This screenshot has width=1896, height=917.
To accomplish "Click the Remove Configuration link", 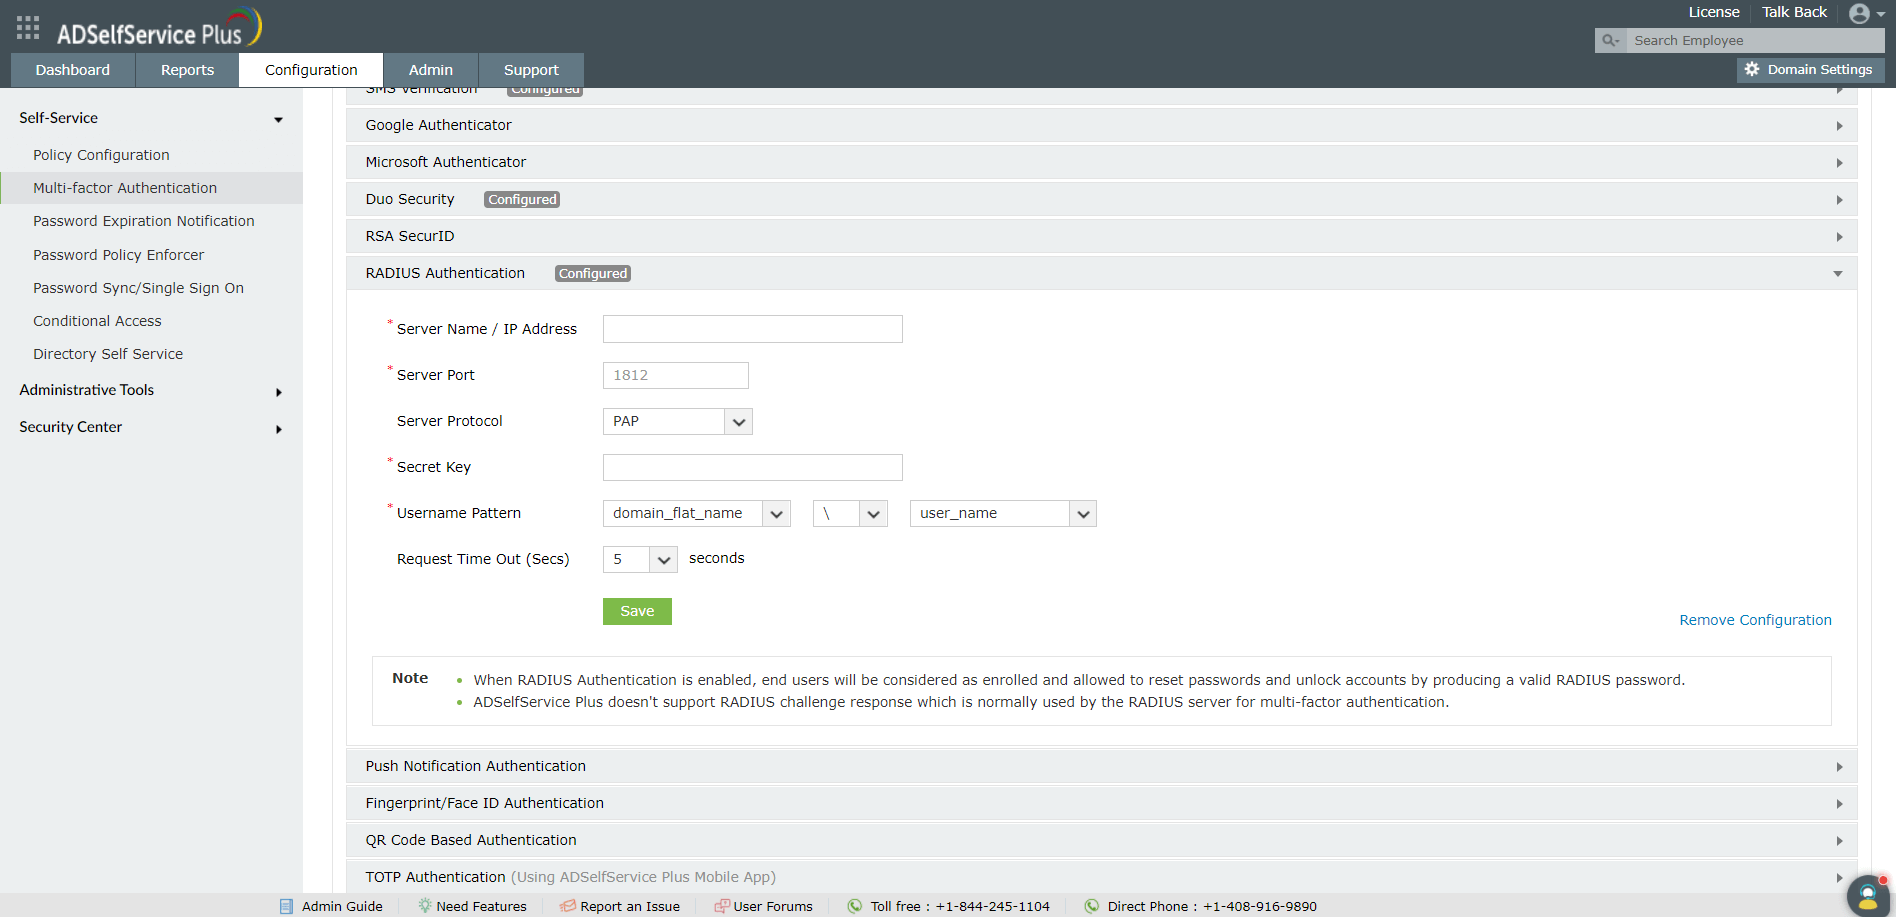I will pyautogui.click(x=1755, y=620).
